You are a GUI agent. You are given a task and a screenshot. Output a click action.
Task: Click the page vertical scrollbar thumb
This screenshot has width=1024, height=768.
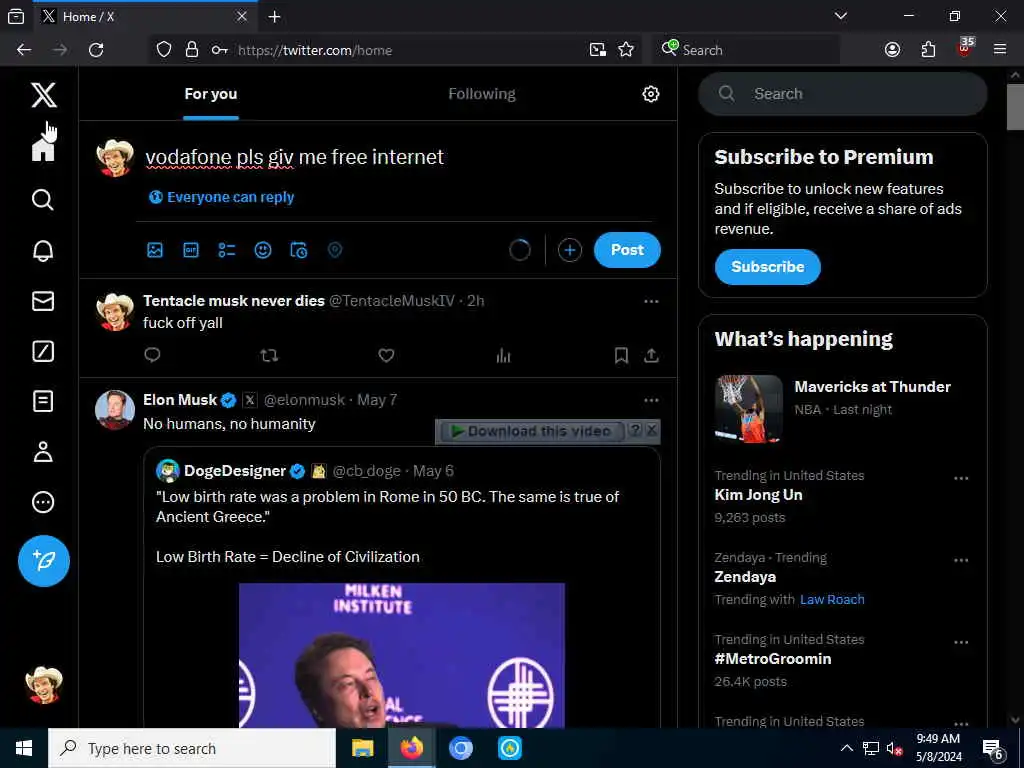click(x=1016, y=108)
